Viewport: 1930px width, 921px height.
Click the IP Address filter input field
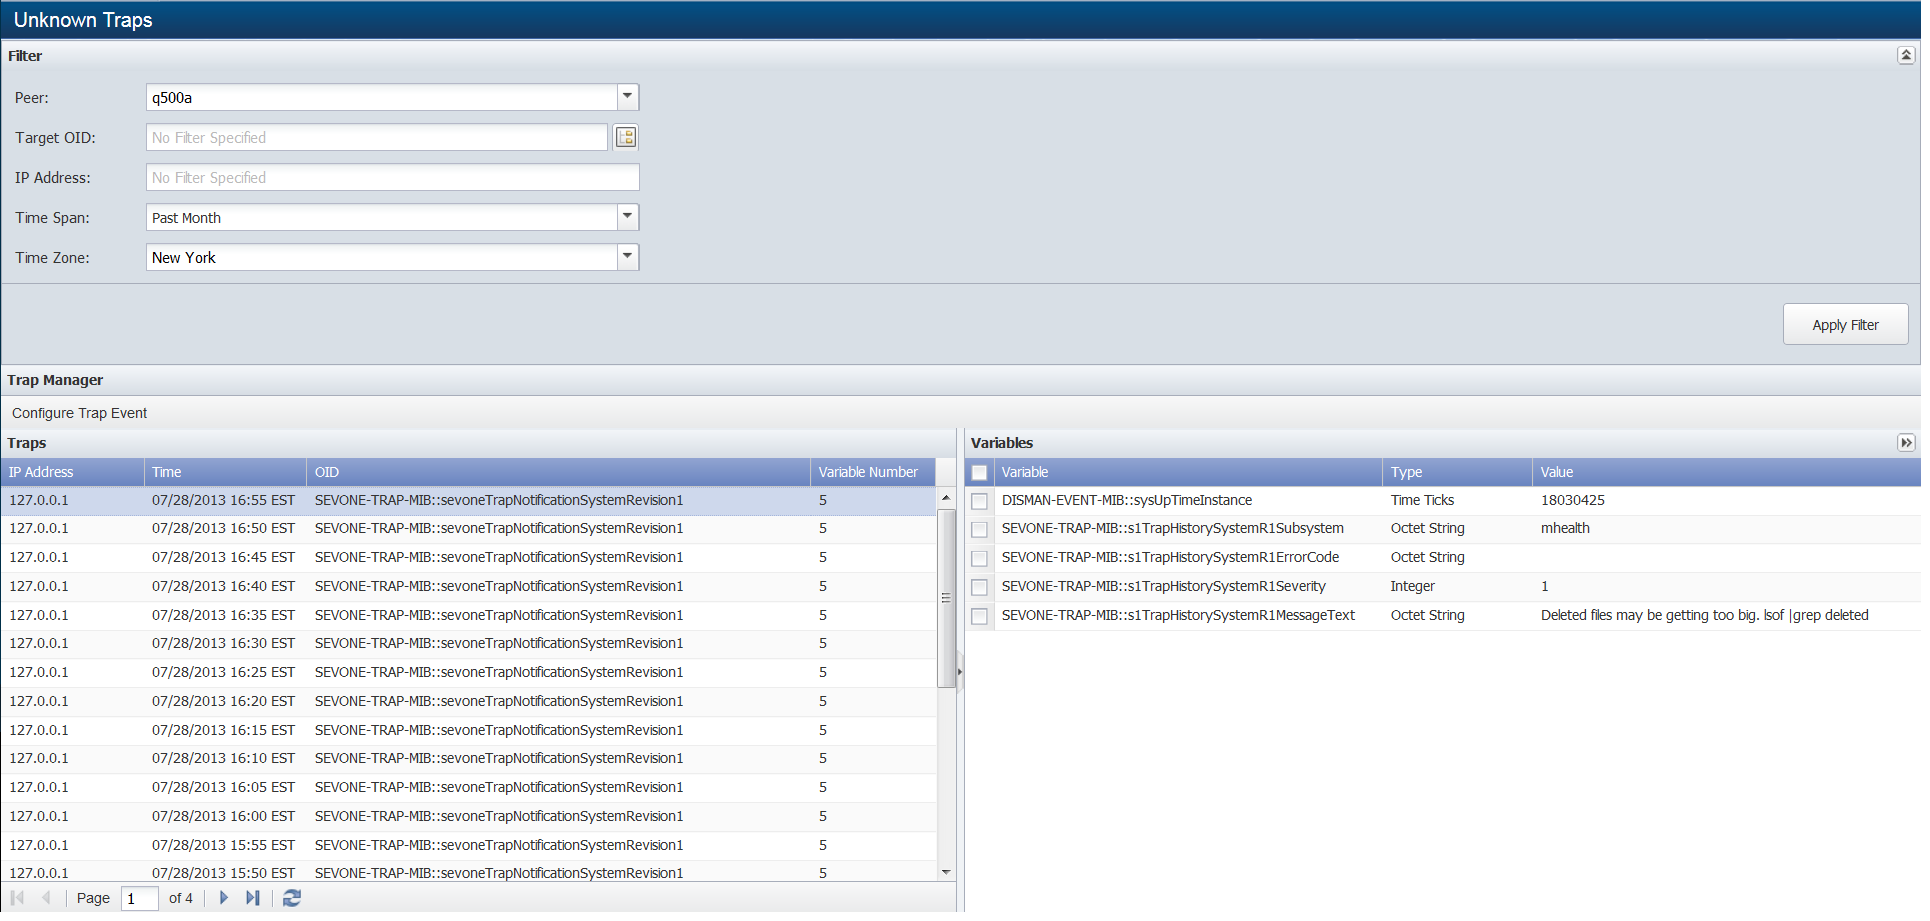pos(393,177)
